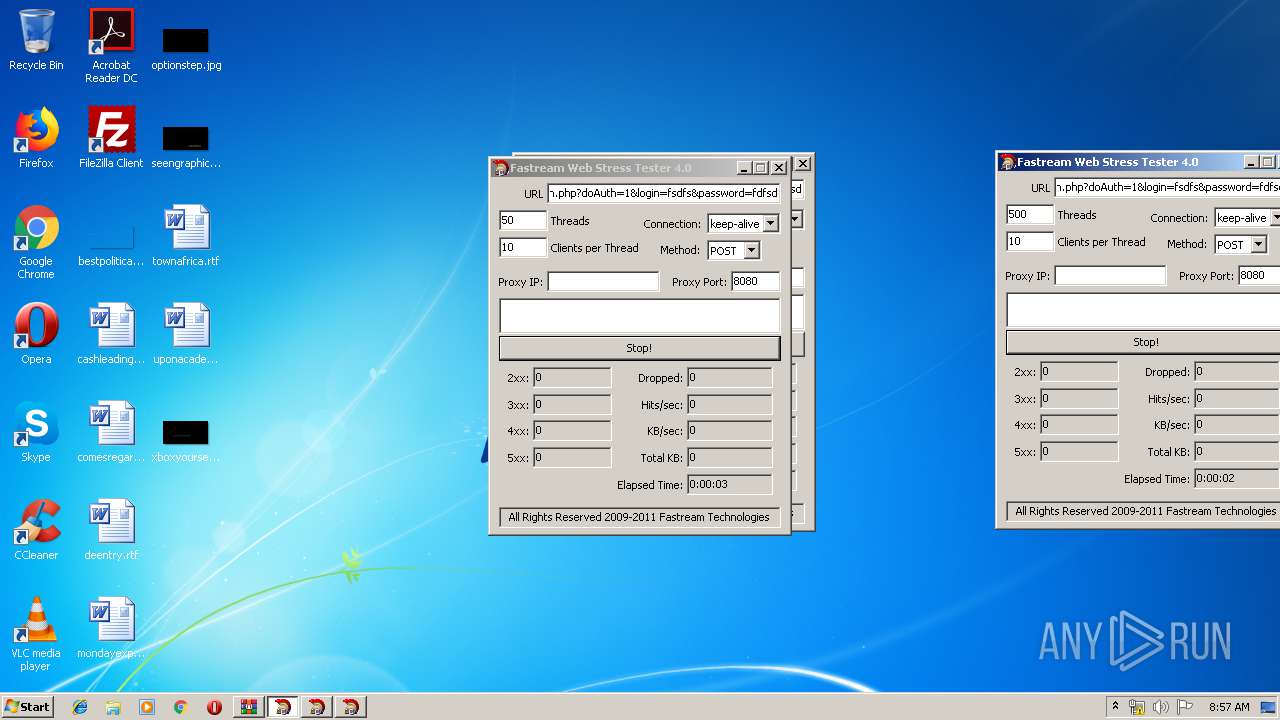The image size is (1280, 720).
Task: Click large blank text box in right window
Action: 1143,309
